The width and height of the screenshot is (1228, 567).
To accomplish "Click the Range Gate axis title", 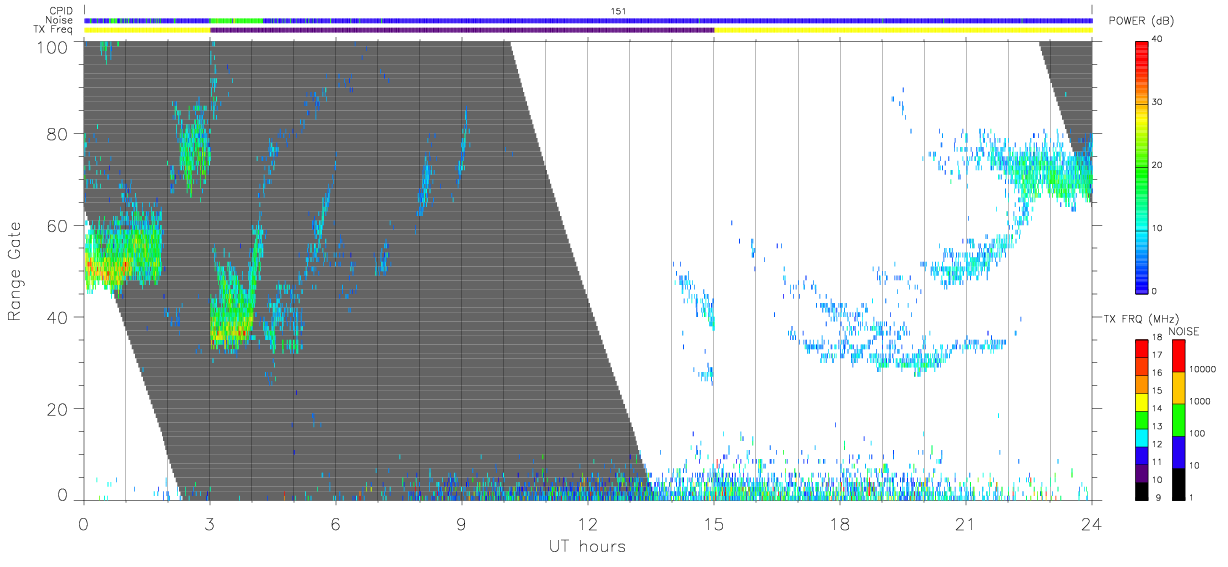I will [16, 270].
